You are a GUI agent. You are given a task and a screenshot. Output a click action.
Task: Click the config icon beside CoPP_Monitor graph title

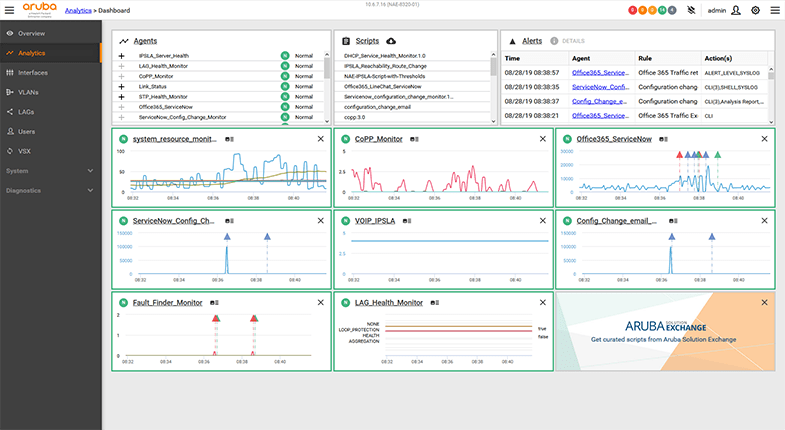[x=414, y=139]
